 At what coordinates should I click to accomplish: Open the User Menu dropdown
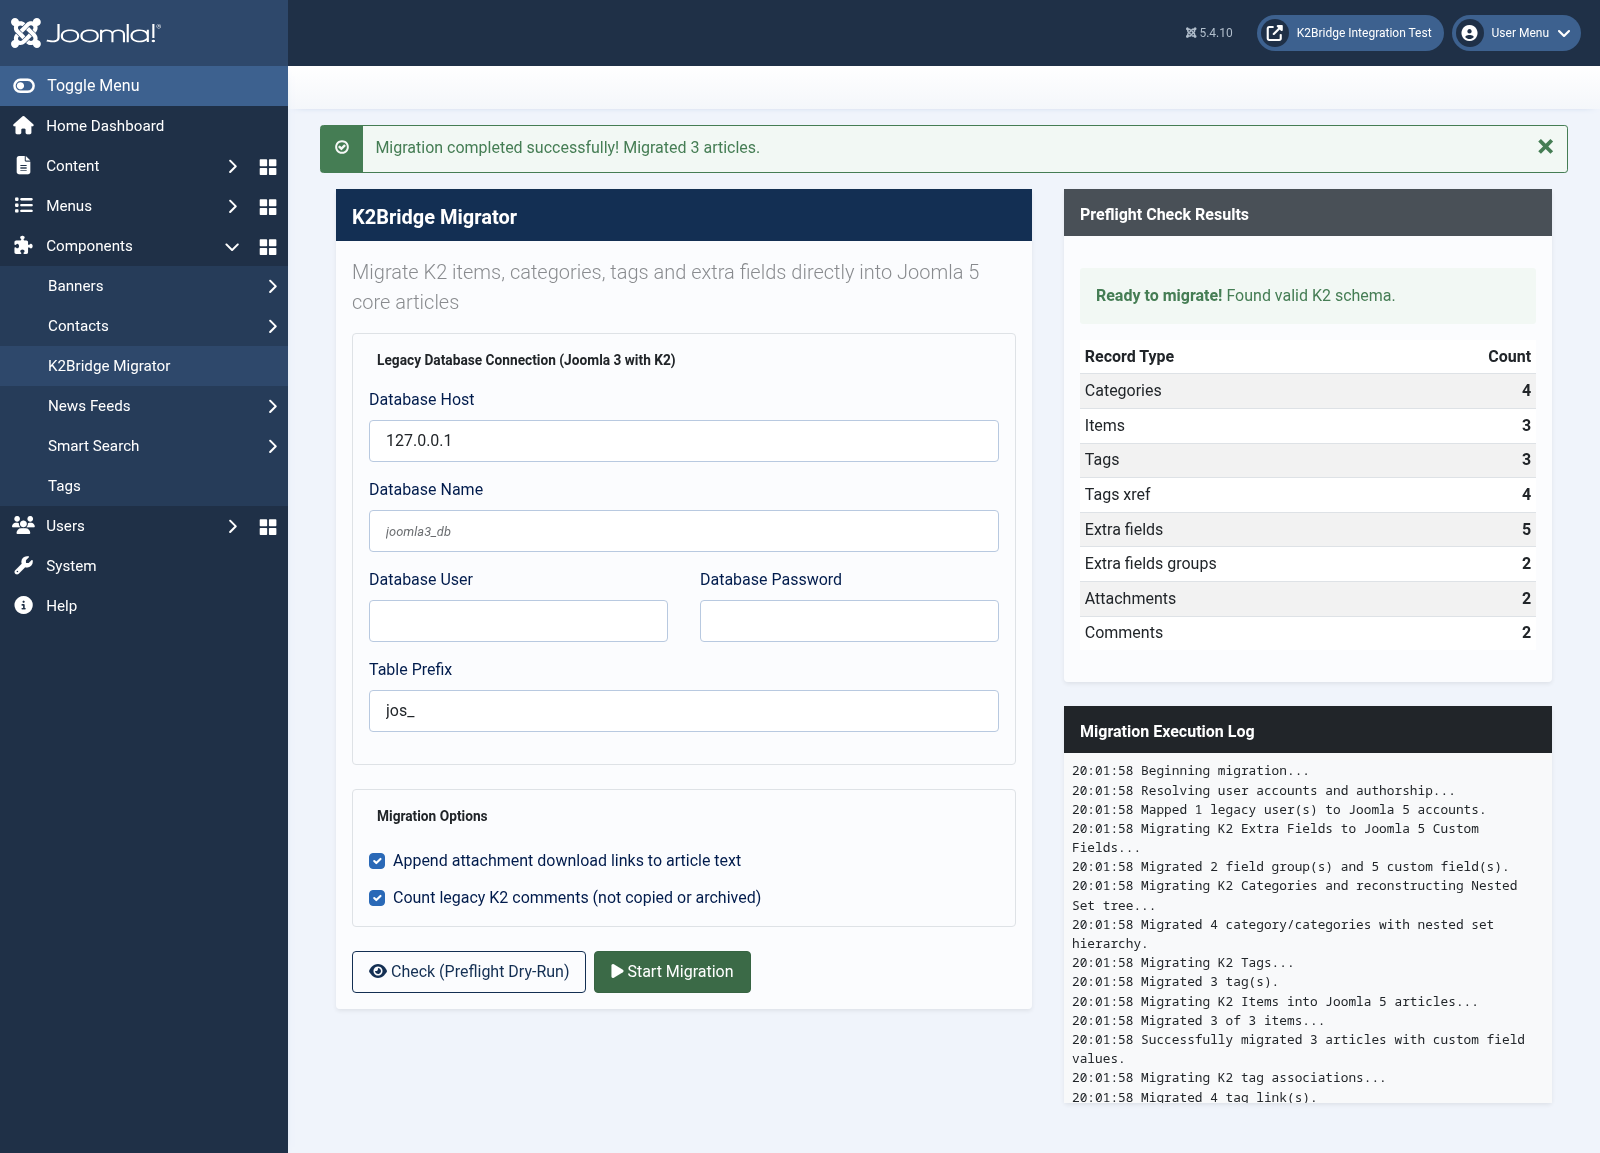pyautogui.click(x=1516, y=33)
